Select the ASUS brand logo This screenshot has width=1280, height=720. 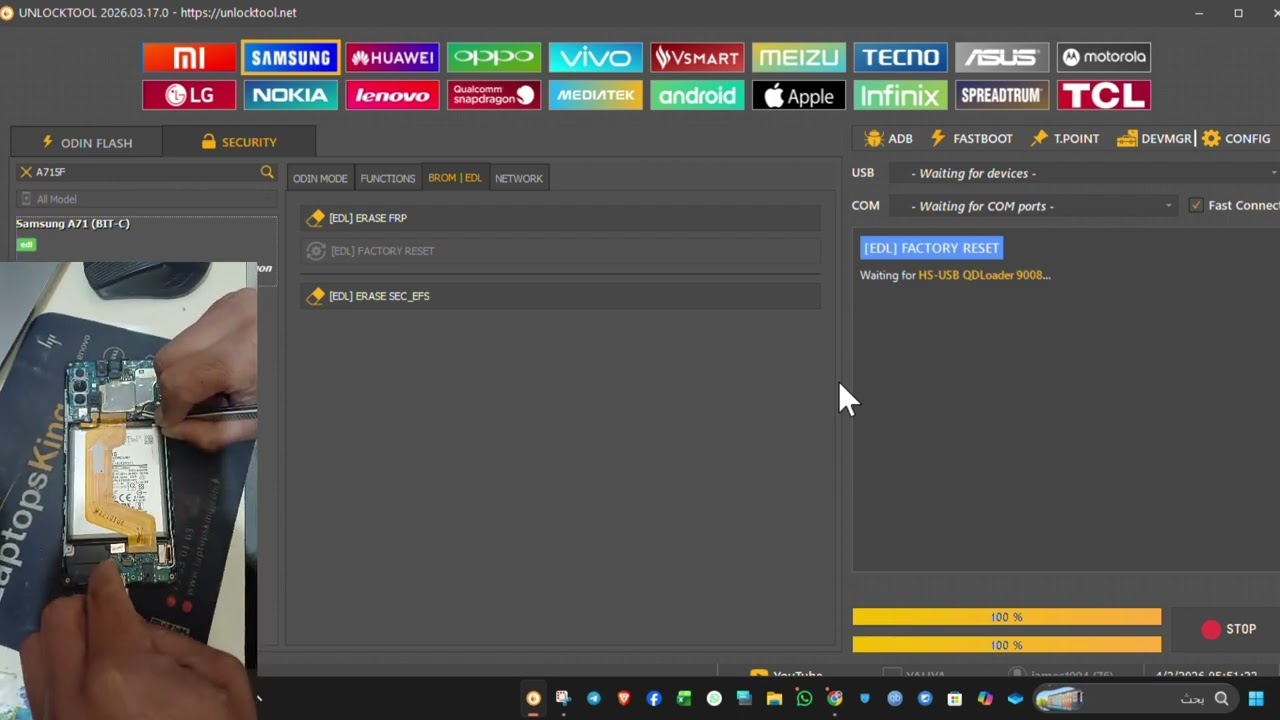pyautogui.click(x=1001, y=57)
